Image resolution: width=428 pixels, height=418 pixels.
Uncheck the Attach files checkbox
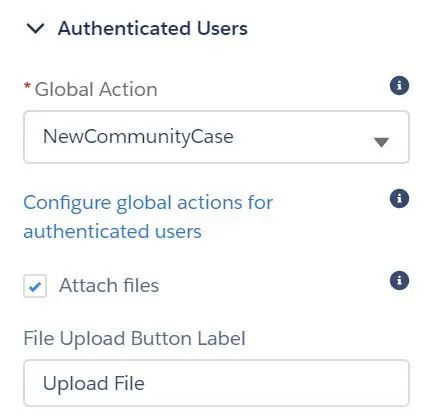35,286
